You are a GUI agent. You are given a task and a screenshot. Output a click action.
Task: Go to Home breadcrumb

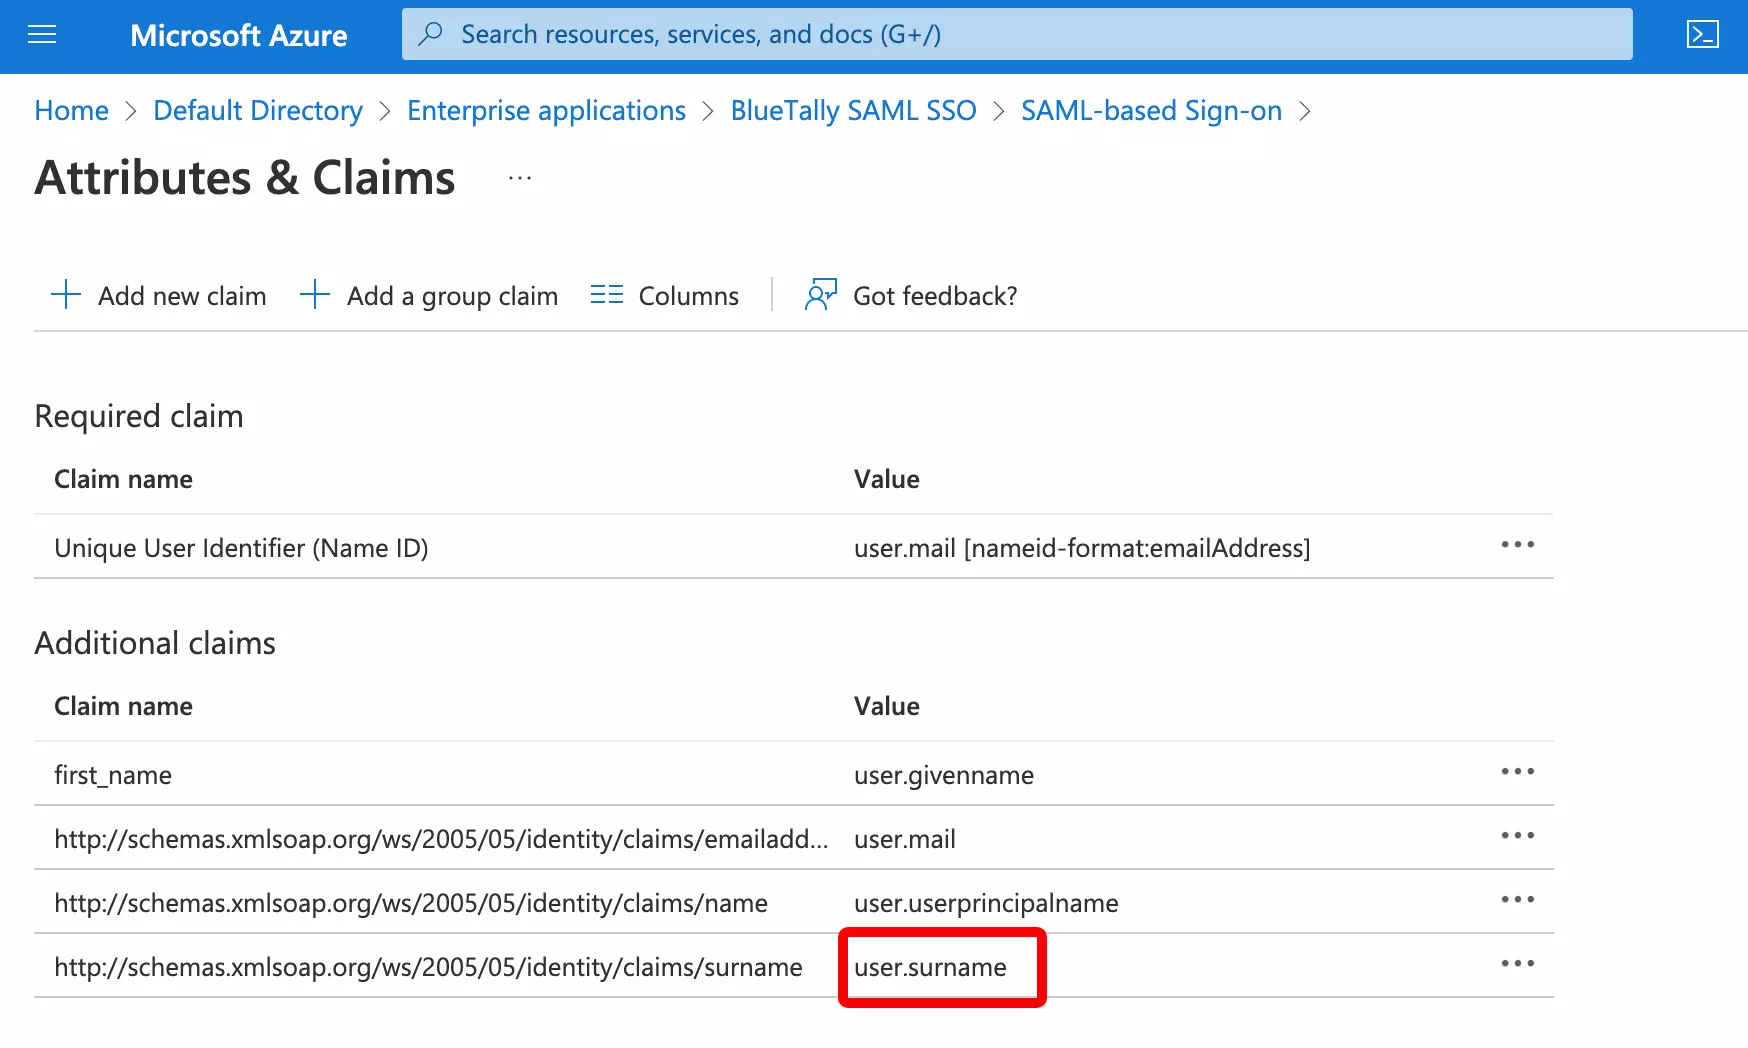pyautogui.click(x=72, y=111)
